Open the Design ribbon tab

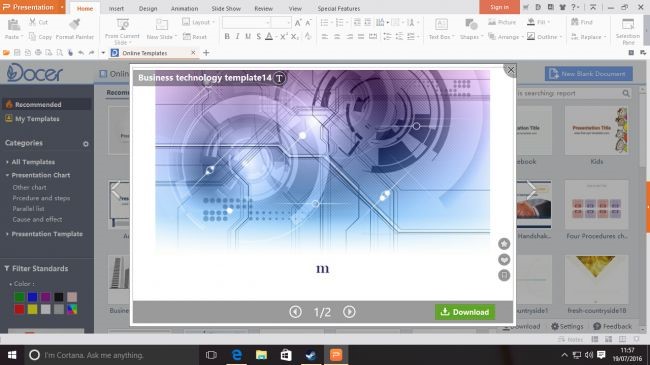[148, 8]
